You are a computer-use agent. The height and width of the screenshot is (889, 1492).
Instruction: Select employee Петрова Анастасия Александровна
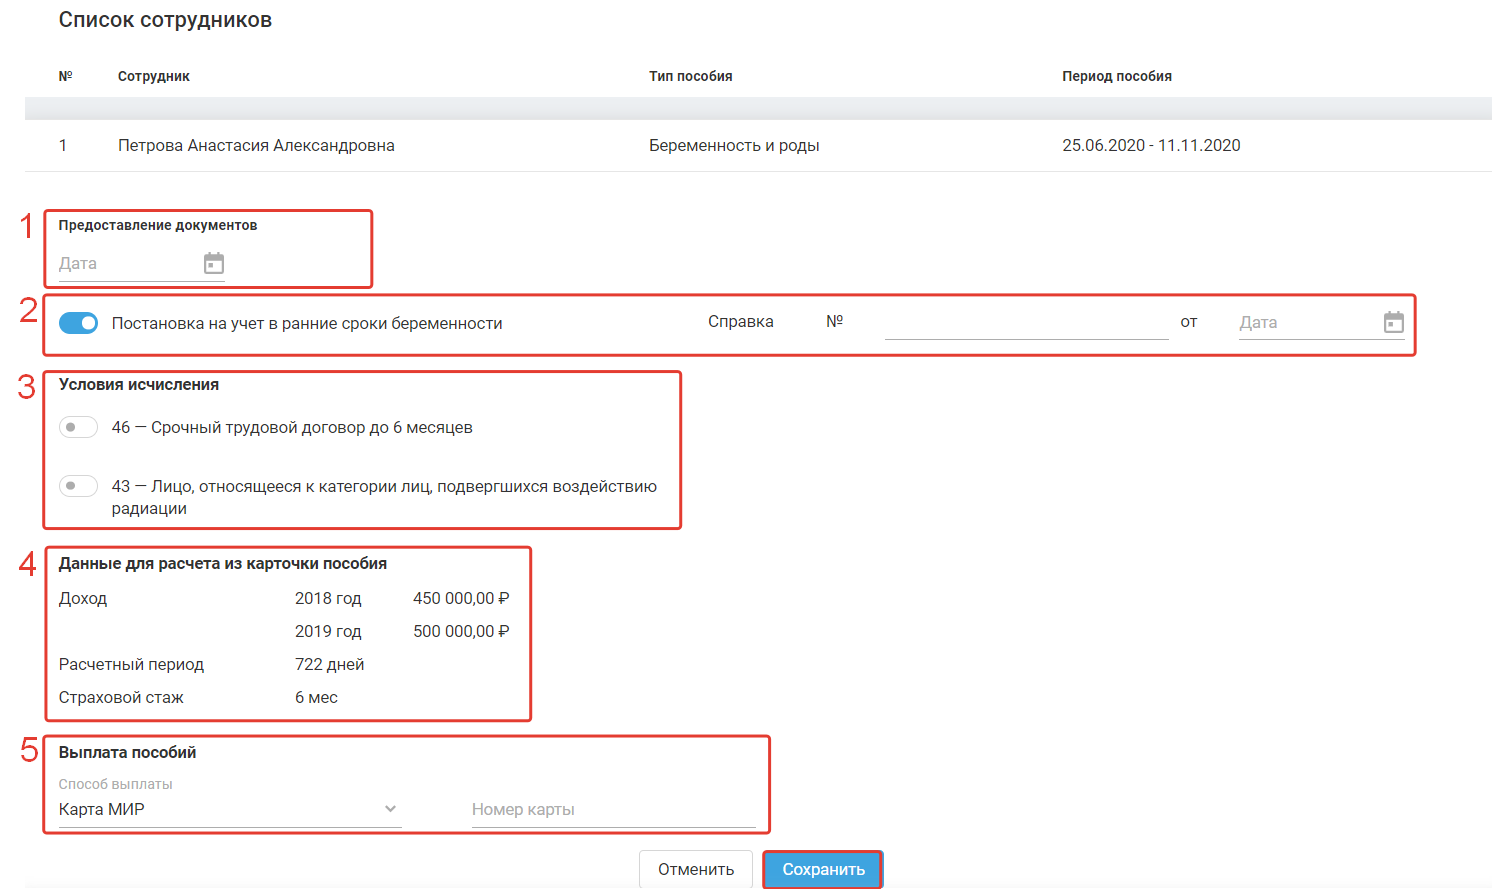256,146
